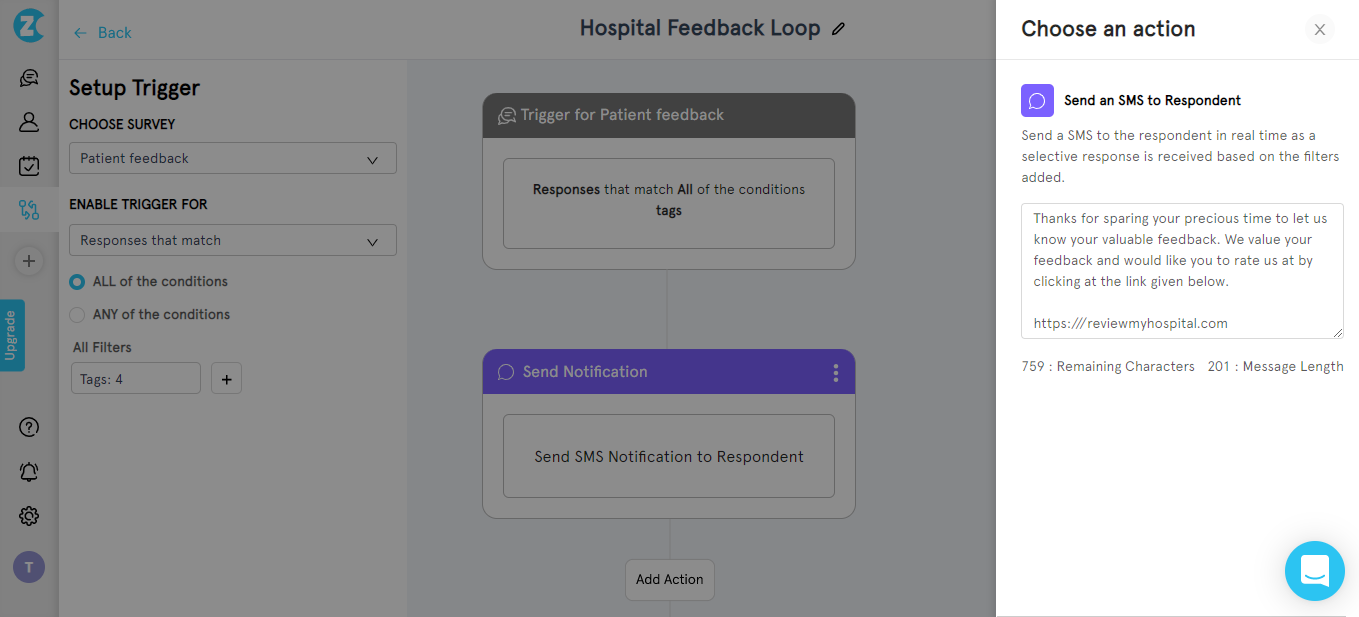Select ALL of the conditions radio
The image size is (1359, 617).
[x=77, y=282]
